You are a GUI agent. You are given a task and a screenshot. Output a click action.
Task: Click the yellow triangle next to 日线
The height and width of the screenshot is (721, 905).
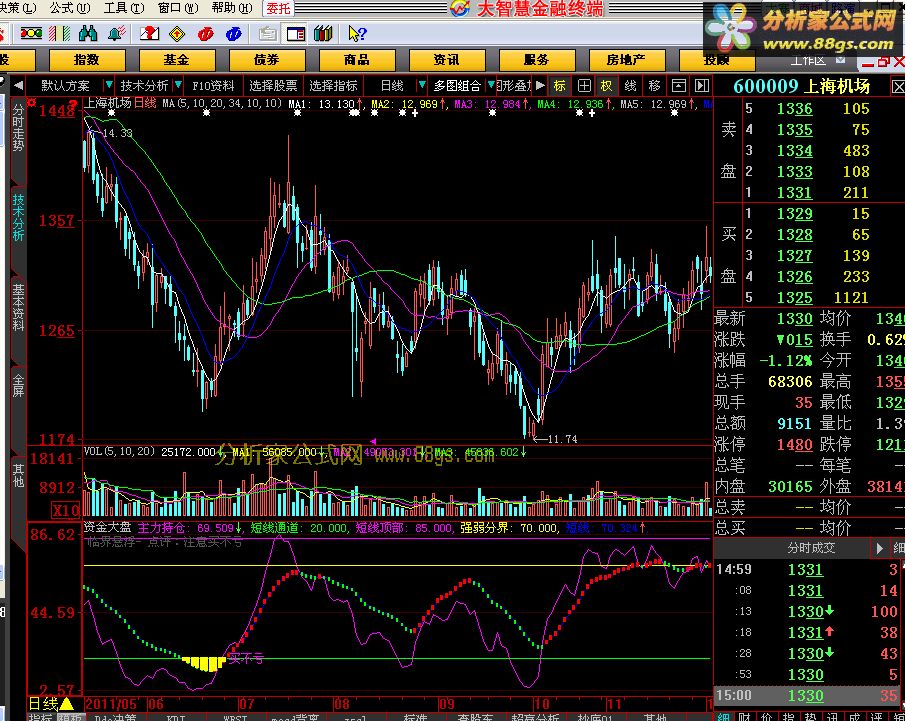point(66,704)
